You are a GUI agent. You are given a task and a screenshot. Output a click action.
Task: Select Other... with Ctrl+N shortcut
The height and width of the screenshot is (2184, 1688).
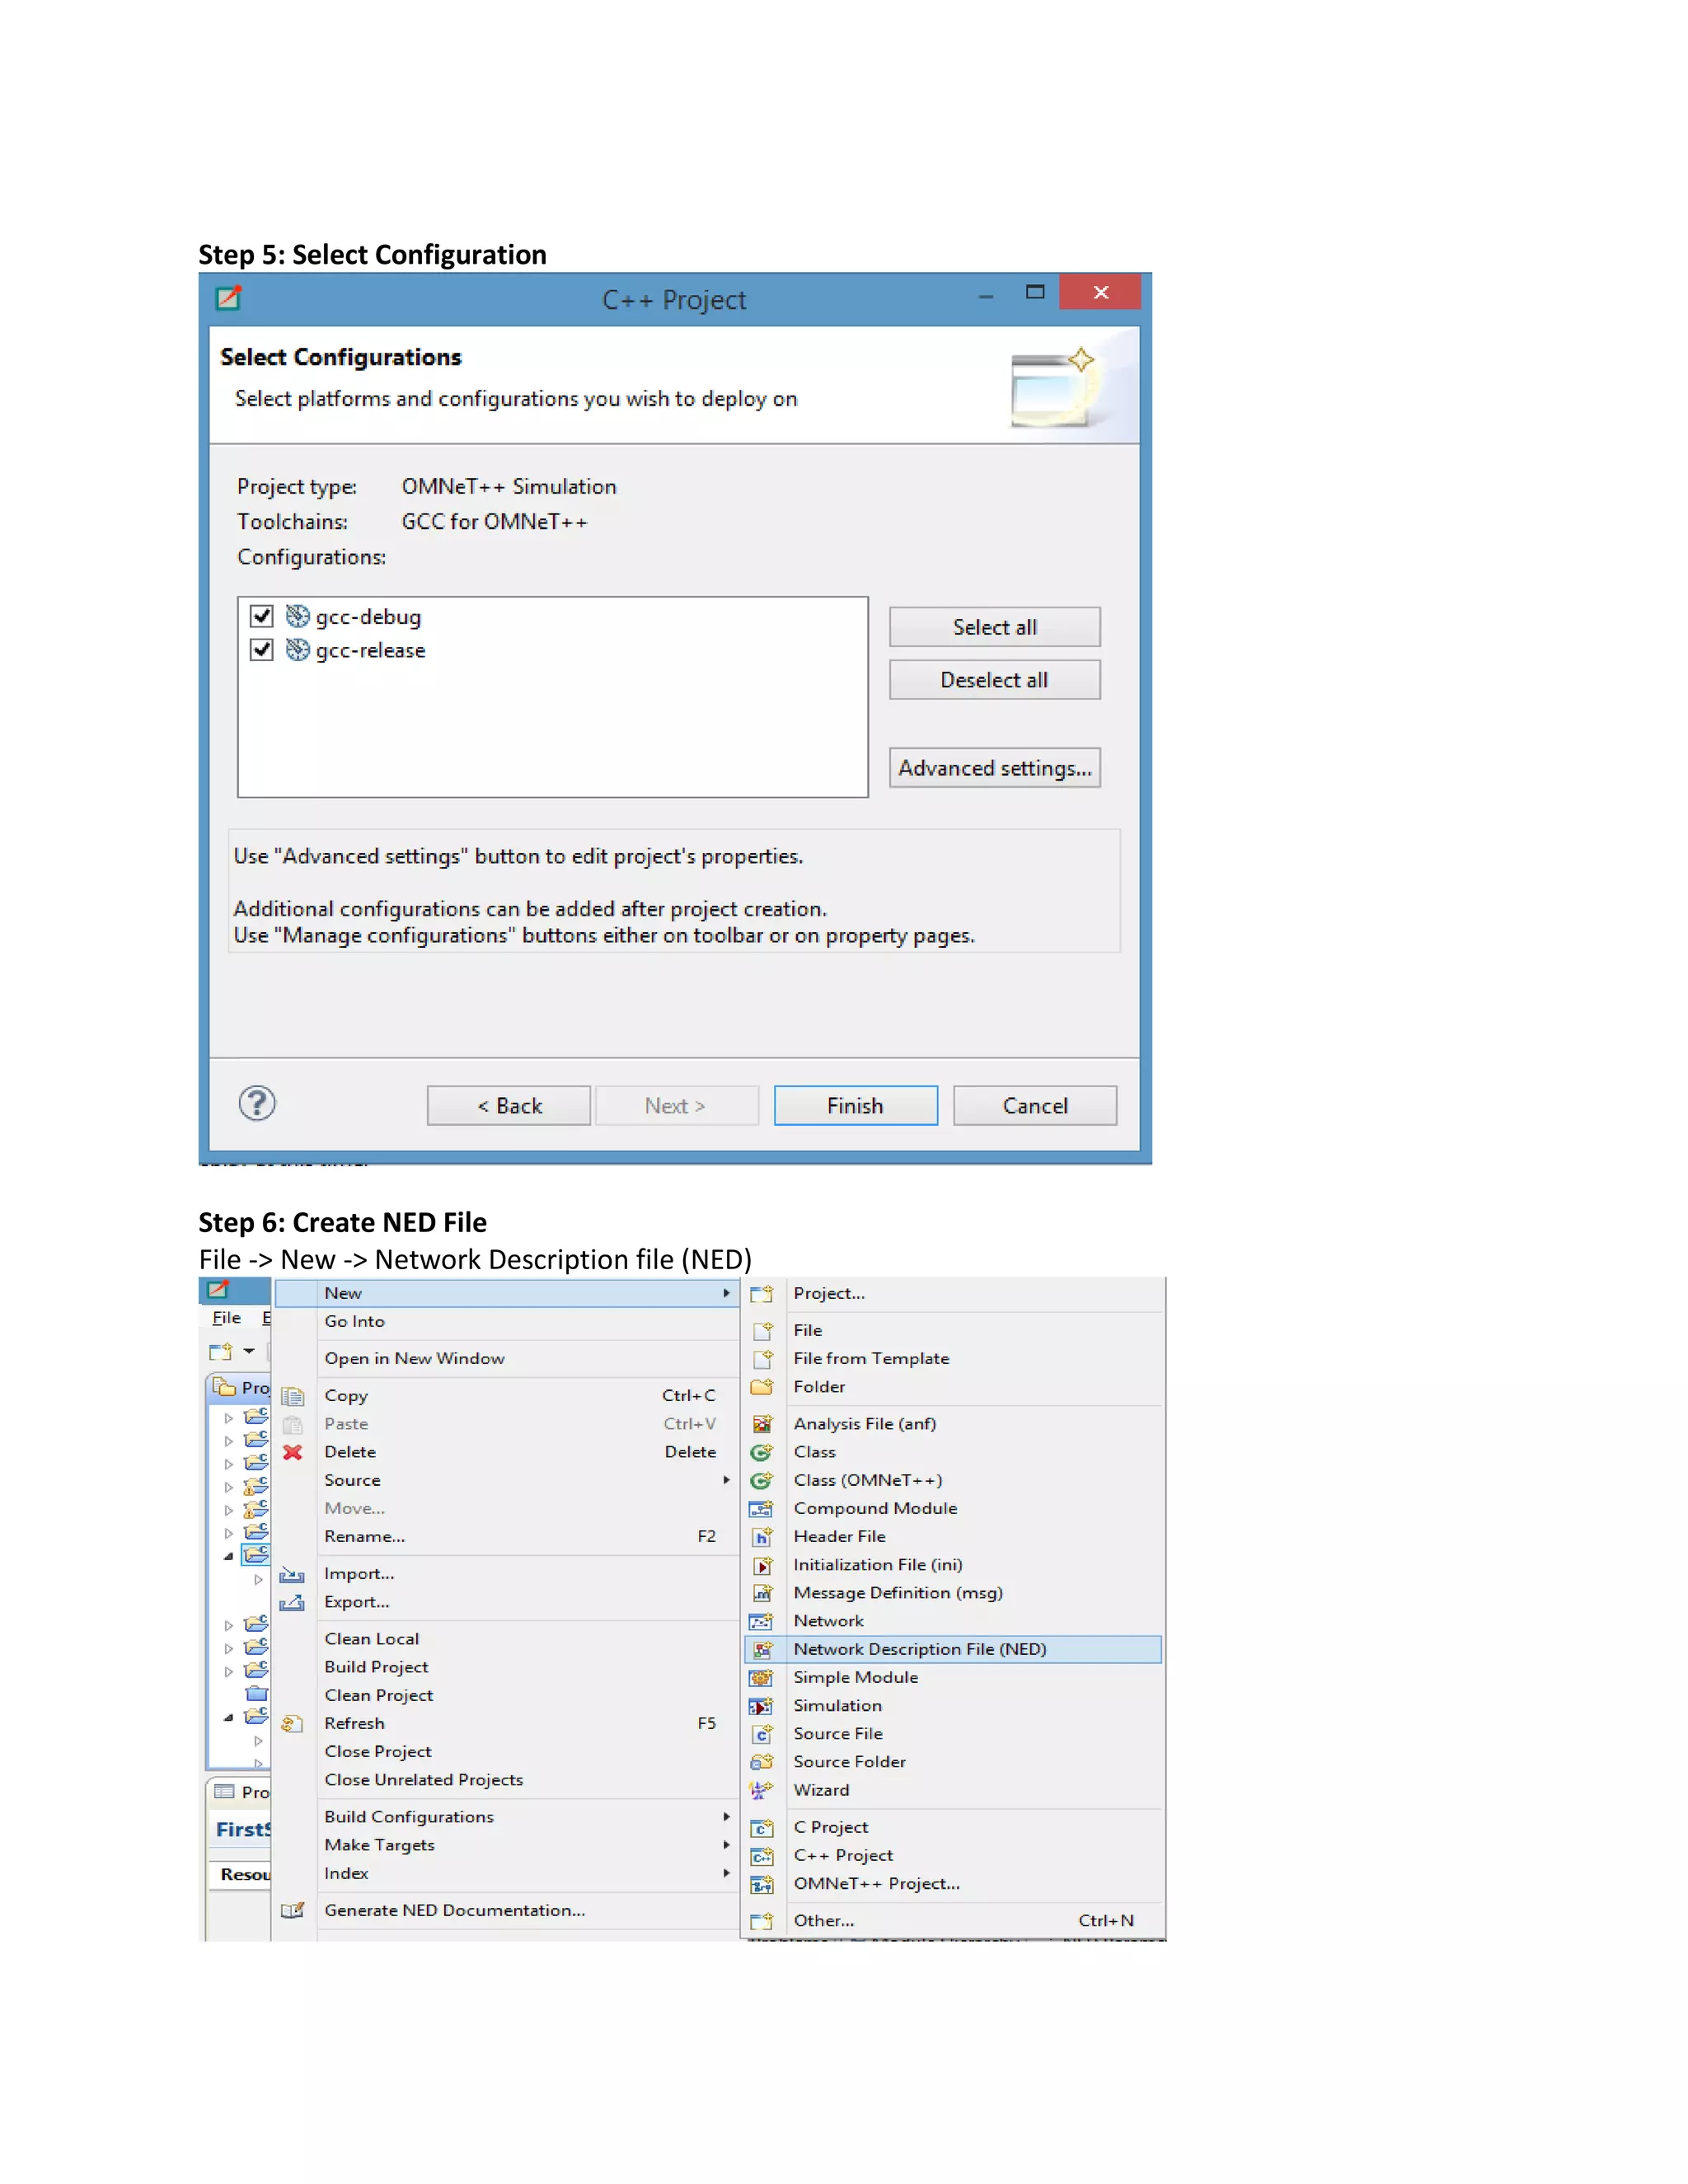coord(954,1920)
